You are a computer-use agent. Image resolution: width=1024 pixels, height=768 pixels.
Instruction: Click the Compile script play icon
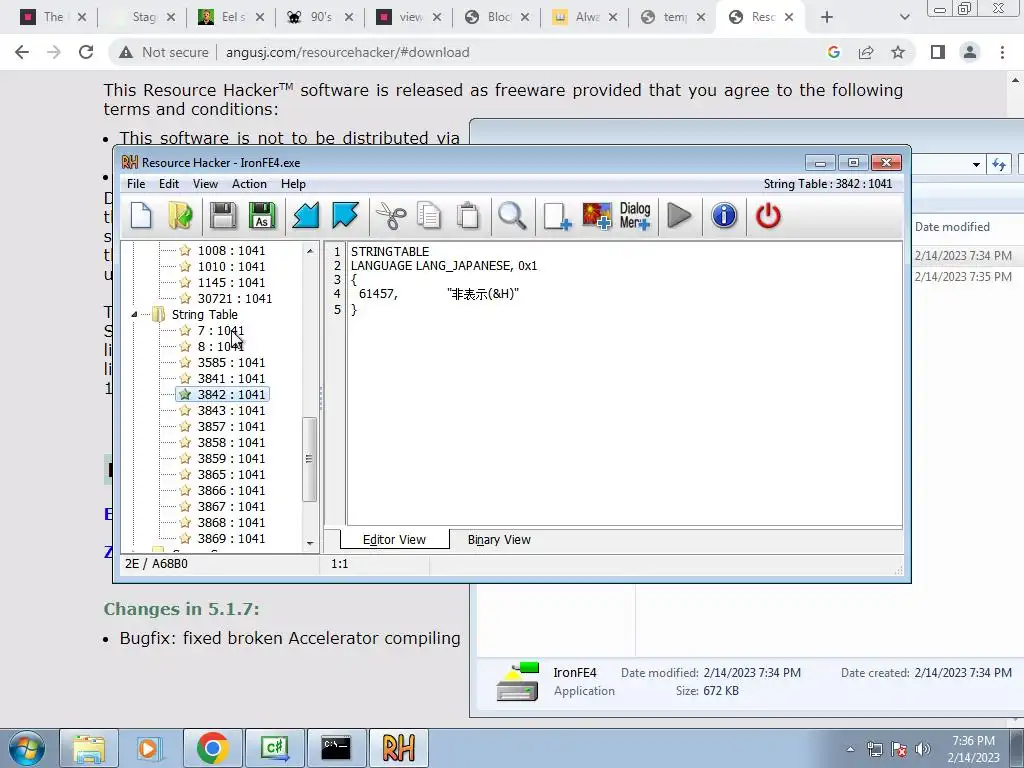pyautogui.click(x=679, y=216)
